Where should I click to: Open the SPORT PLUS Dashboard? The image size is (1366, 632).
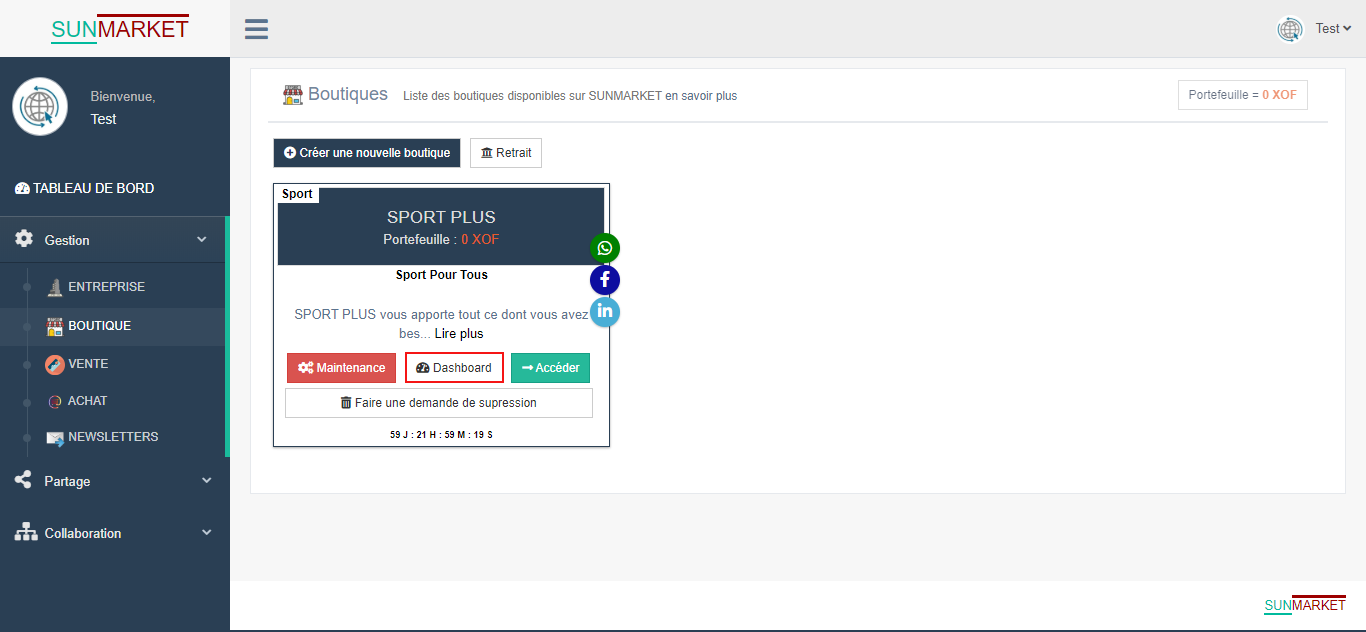(454, 368)
